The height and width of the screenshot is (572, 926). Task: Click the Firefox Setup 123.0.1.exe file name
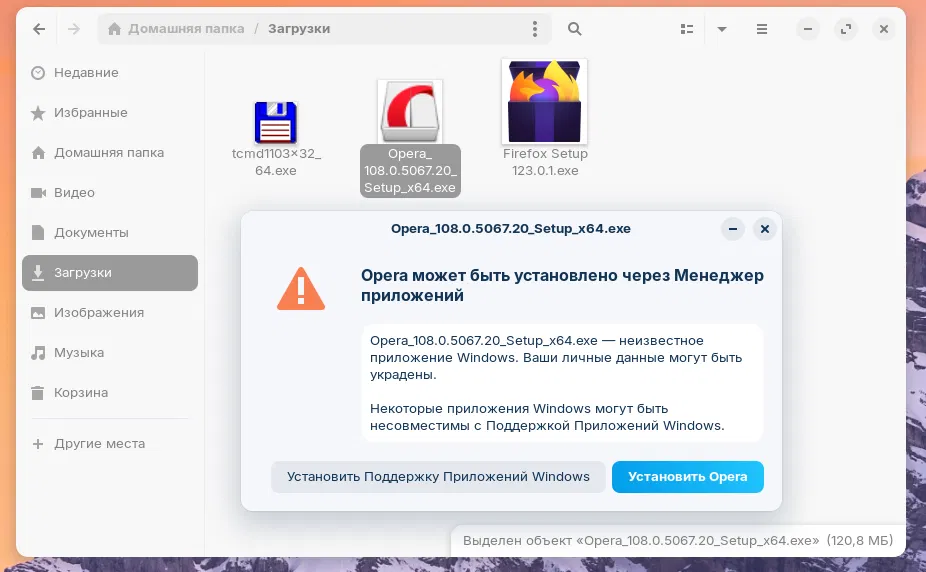point(545,162)
